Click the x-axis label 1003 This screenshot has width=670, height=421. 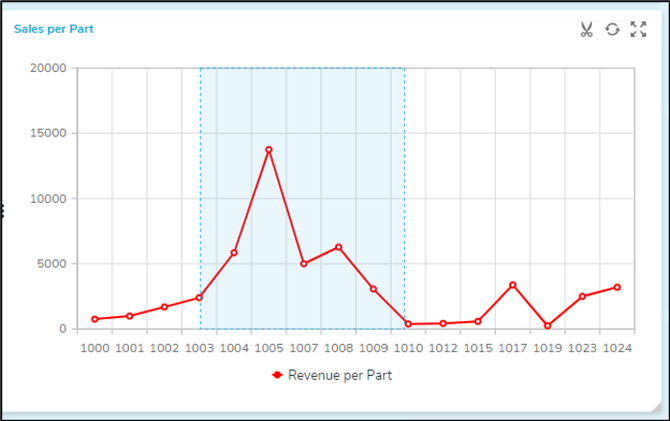click(x=199, y=348)
